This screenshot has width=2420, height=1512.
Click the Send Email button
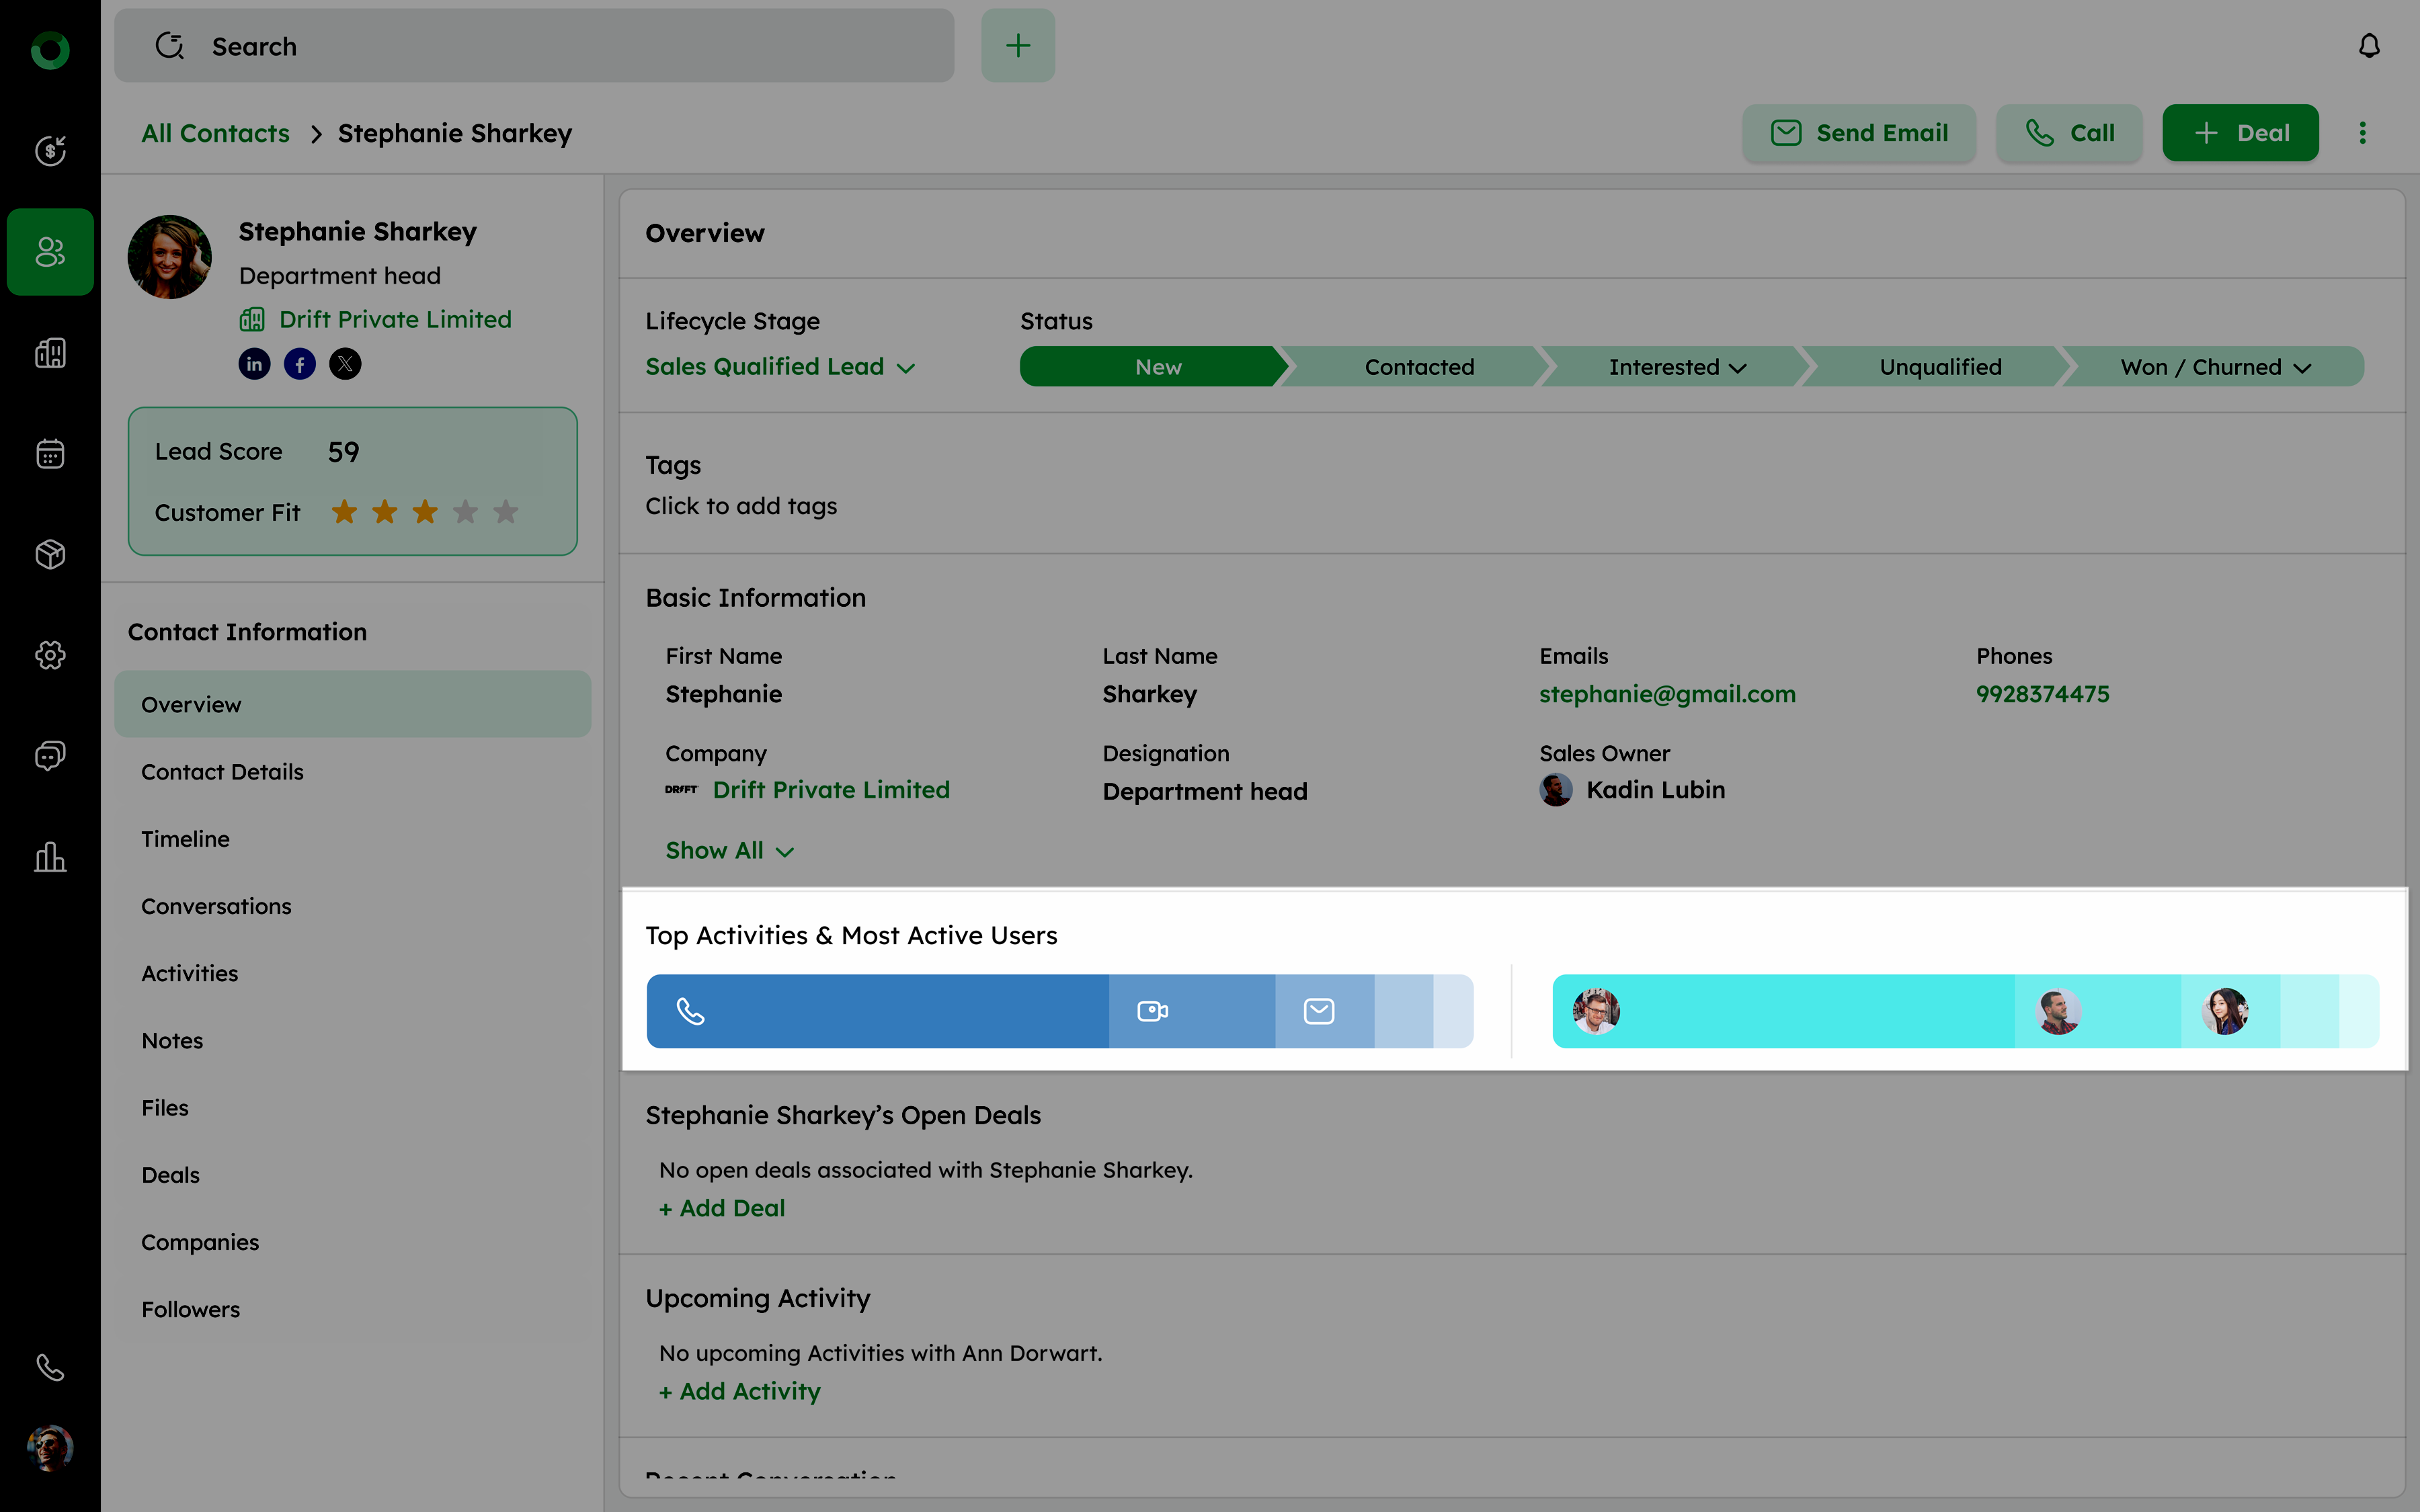(x=1859, y=133)
